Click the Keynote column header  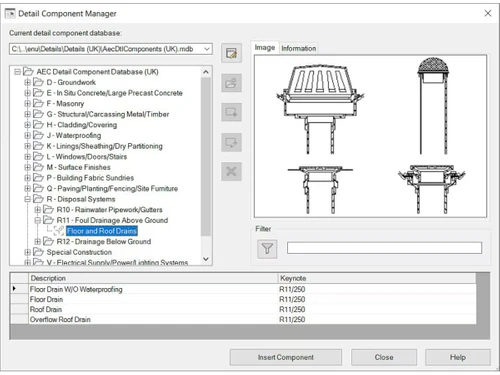[377, 278]
